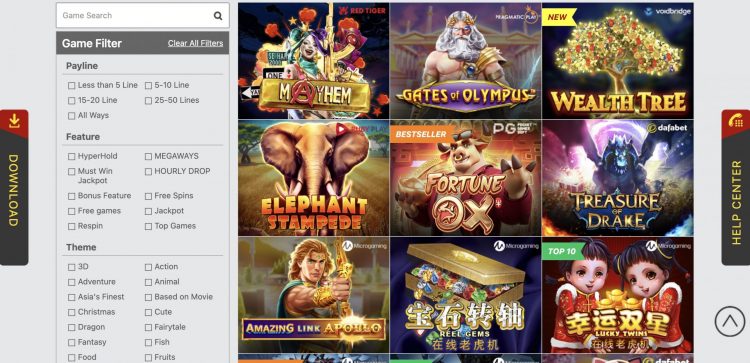Open the Mayhem game thumbnail
Screen dimensions: 750x363
[x=314, y=61]
